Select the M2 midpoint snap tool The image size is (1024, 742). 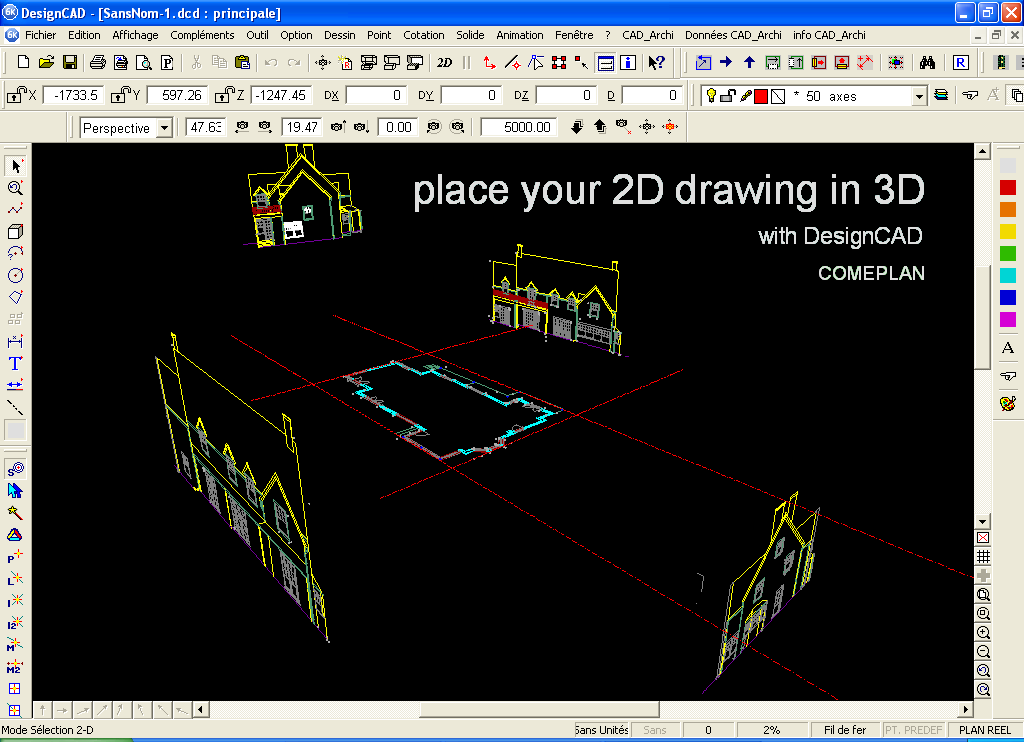[x=15, y=666]
